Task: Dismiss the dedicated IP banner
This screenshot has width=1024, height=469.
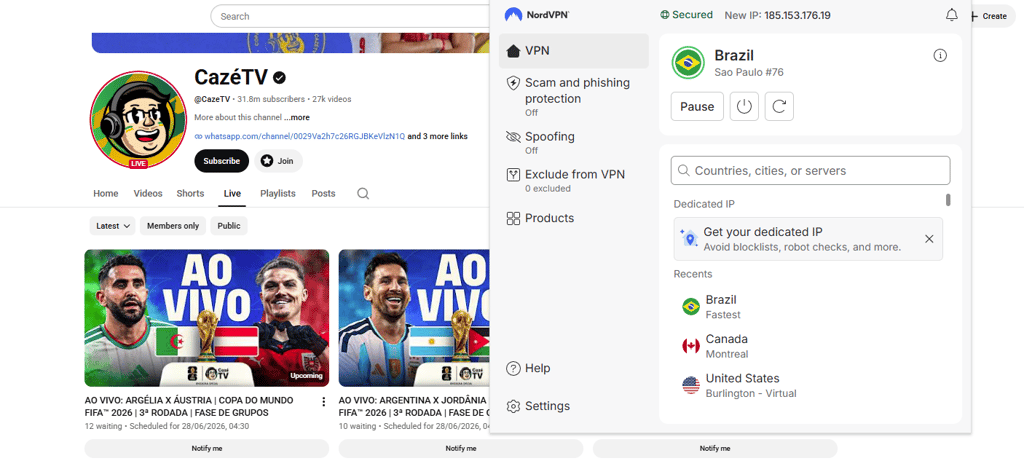Action: click(929, 239)
